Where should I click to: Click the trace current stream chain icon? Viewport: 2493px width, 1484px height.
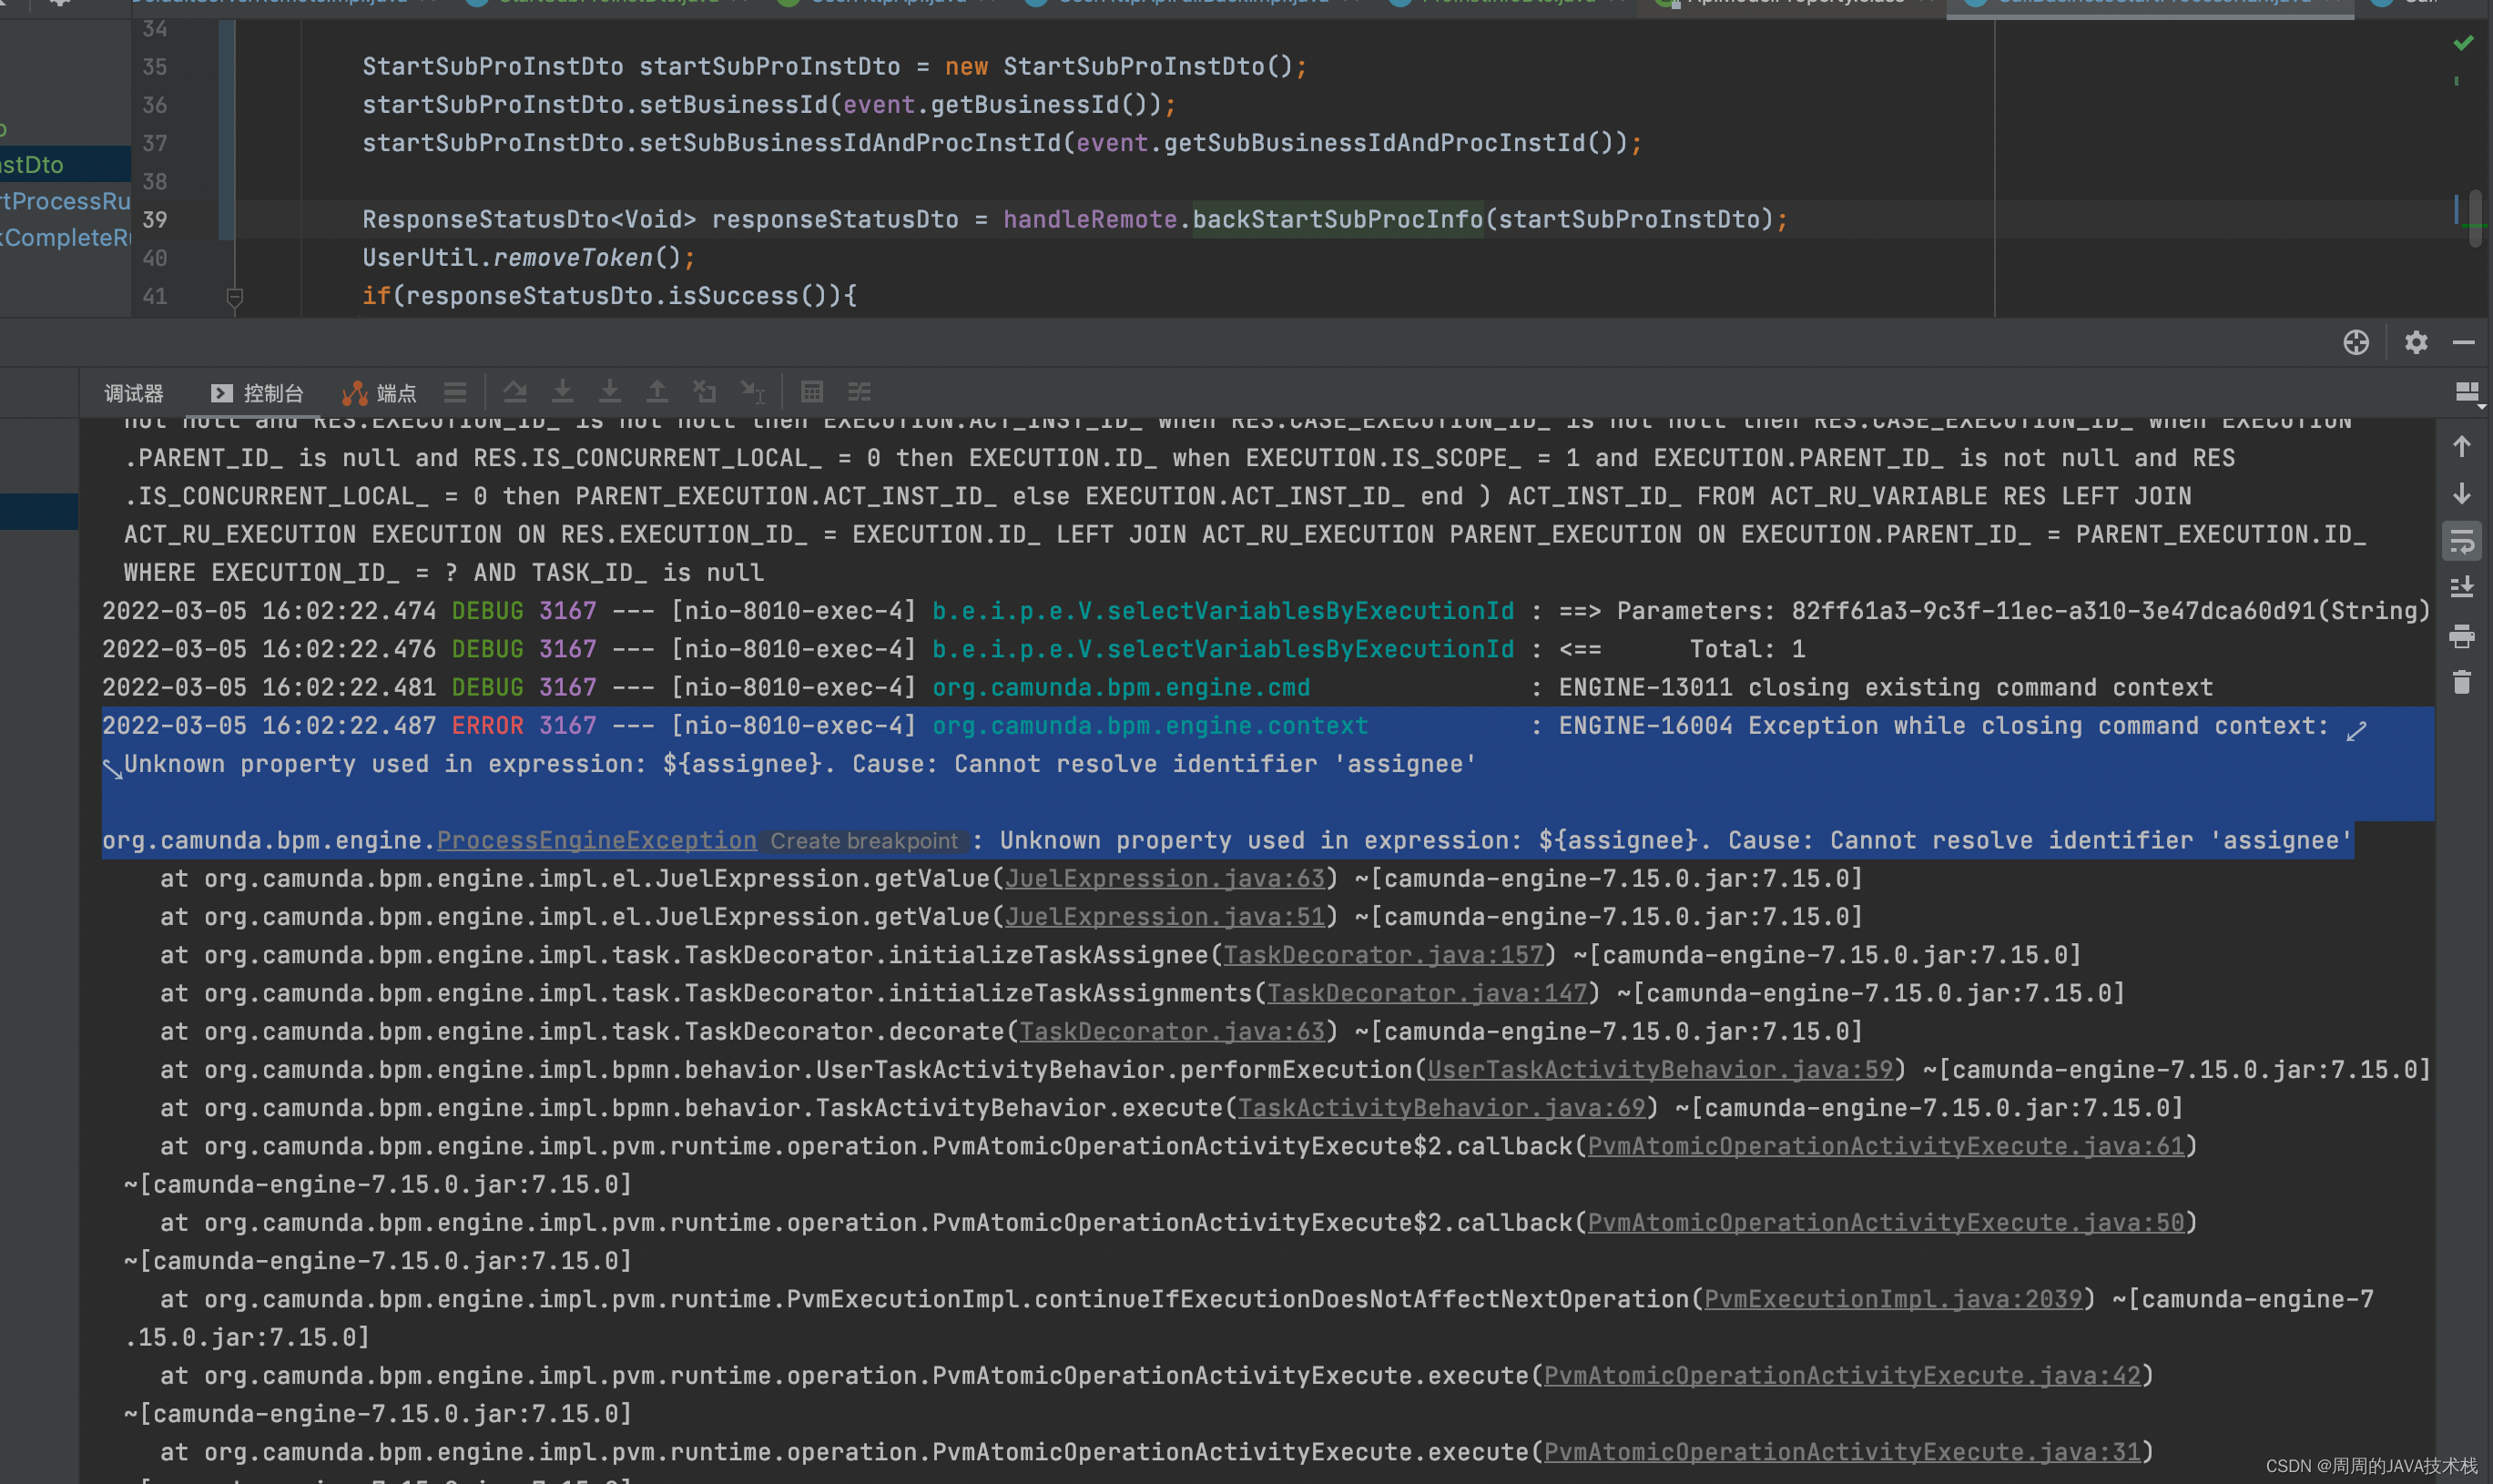pos(859,392)
